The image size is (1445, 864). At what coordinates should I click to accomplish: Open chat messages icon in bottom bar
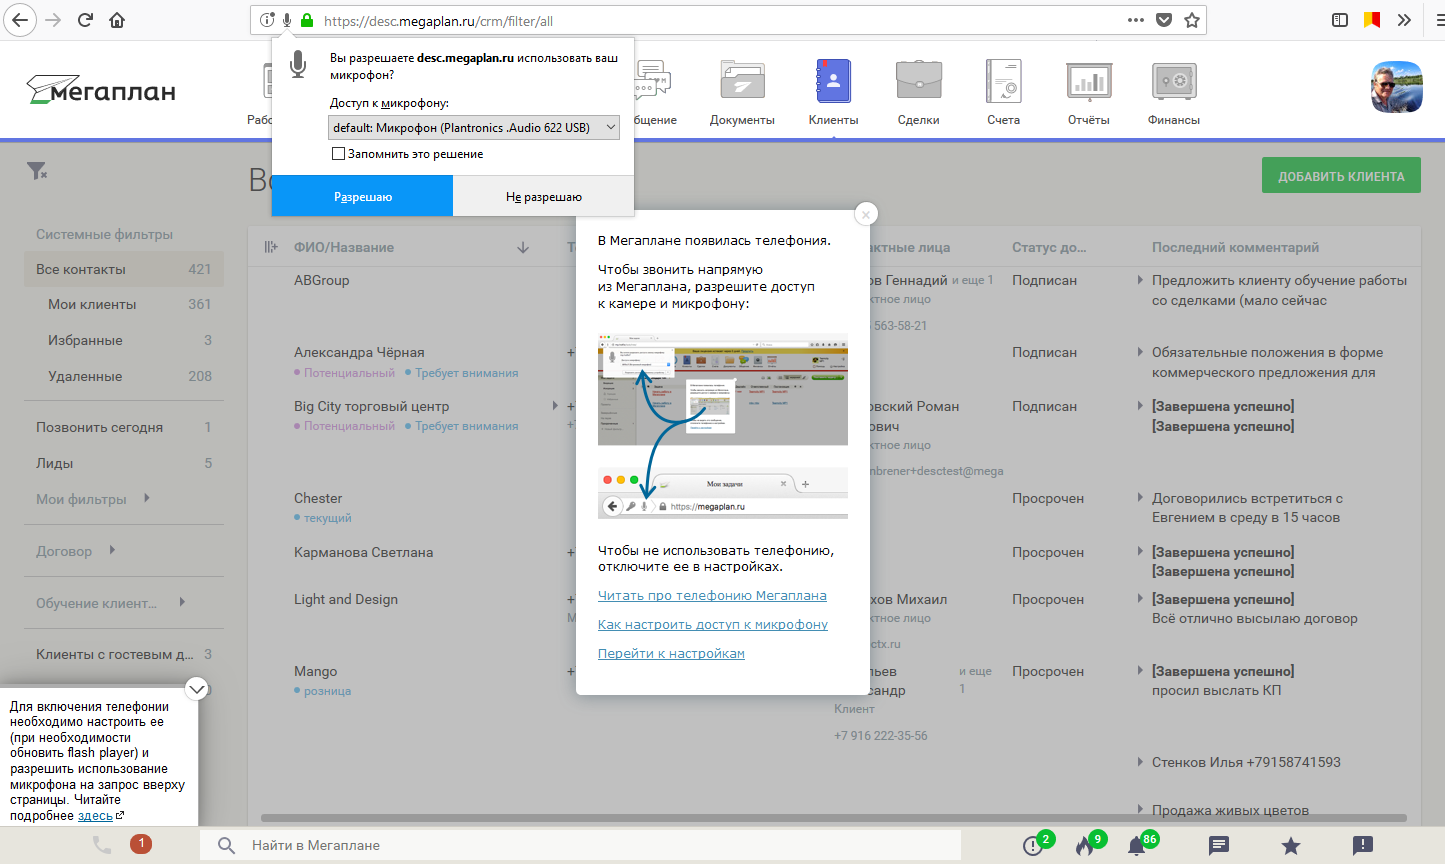1218,846
